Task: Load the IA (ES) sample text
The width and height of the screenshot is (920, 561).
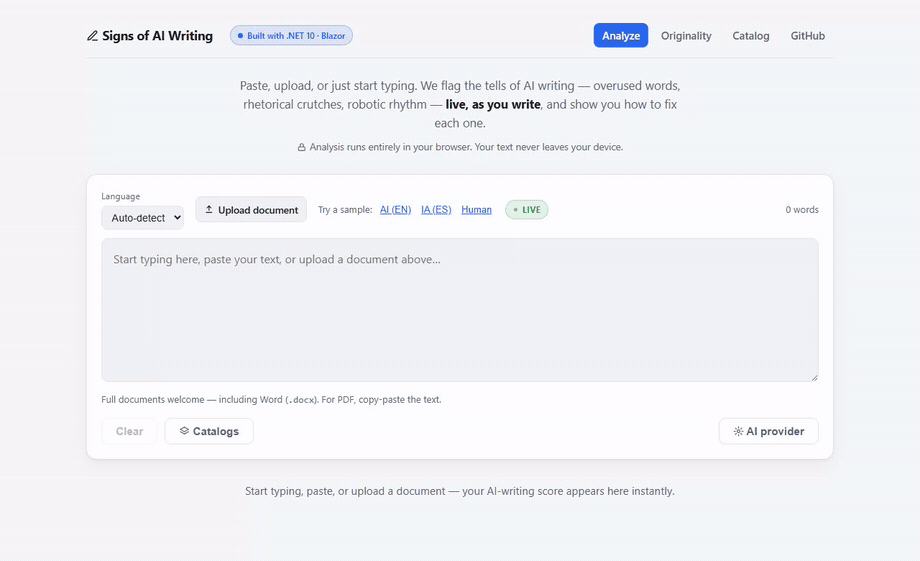Action: [436, 209]
